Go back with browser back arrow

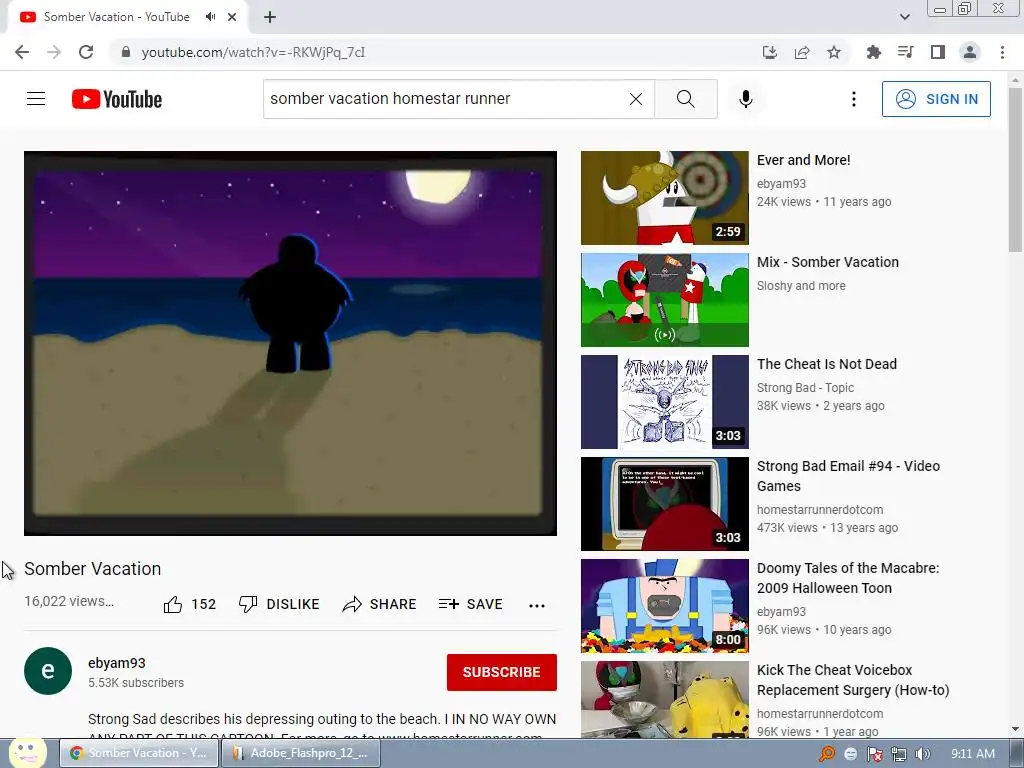pos(22,52)
